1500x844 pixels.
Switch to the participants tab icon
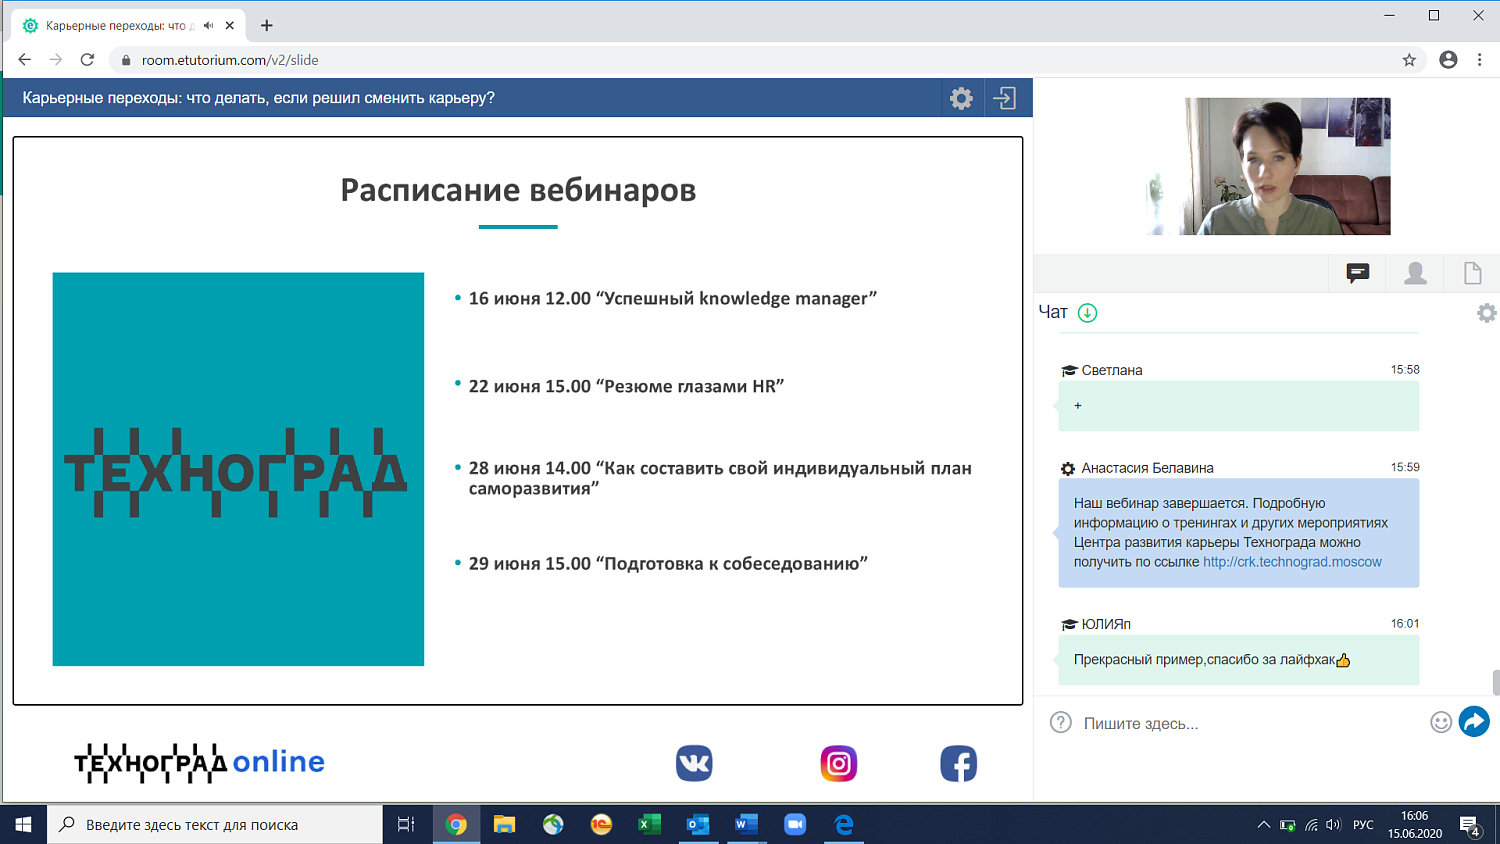pyautogui.click(x=1415, y=273)
